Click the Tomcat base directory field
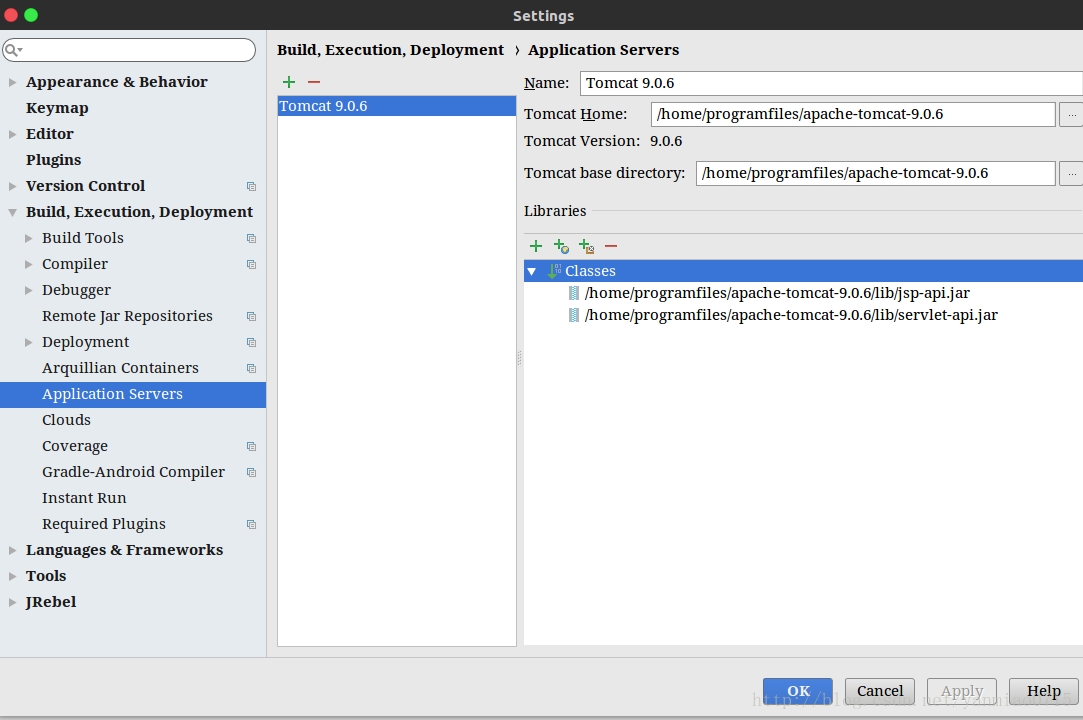Viewport: 1083px width, 720px height. (876, 173)
